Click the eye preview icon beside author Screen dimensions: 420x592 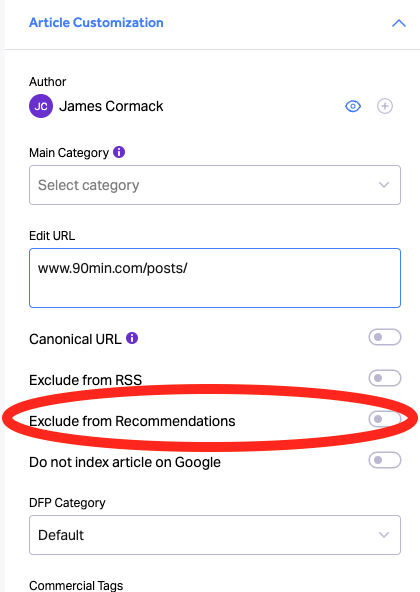click(x=353, y=106)
